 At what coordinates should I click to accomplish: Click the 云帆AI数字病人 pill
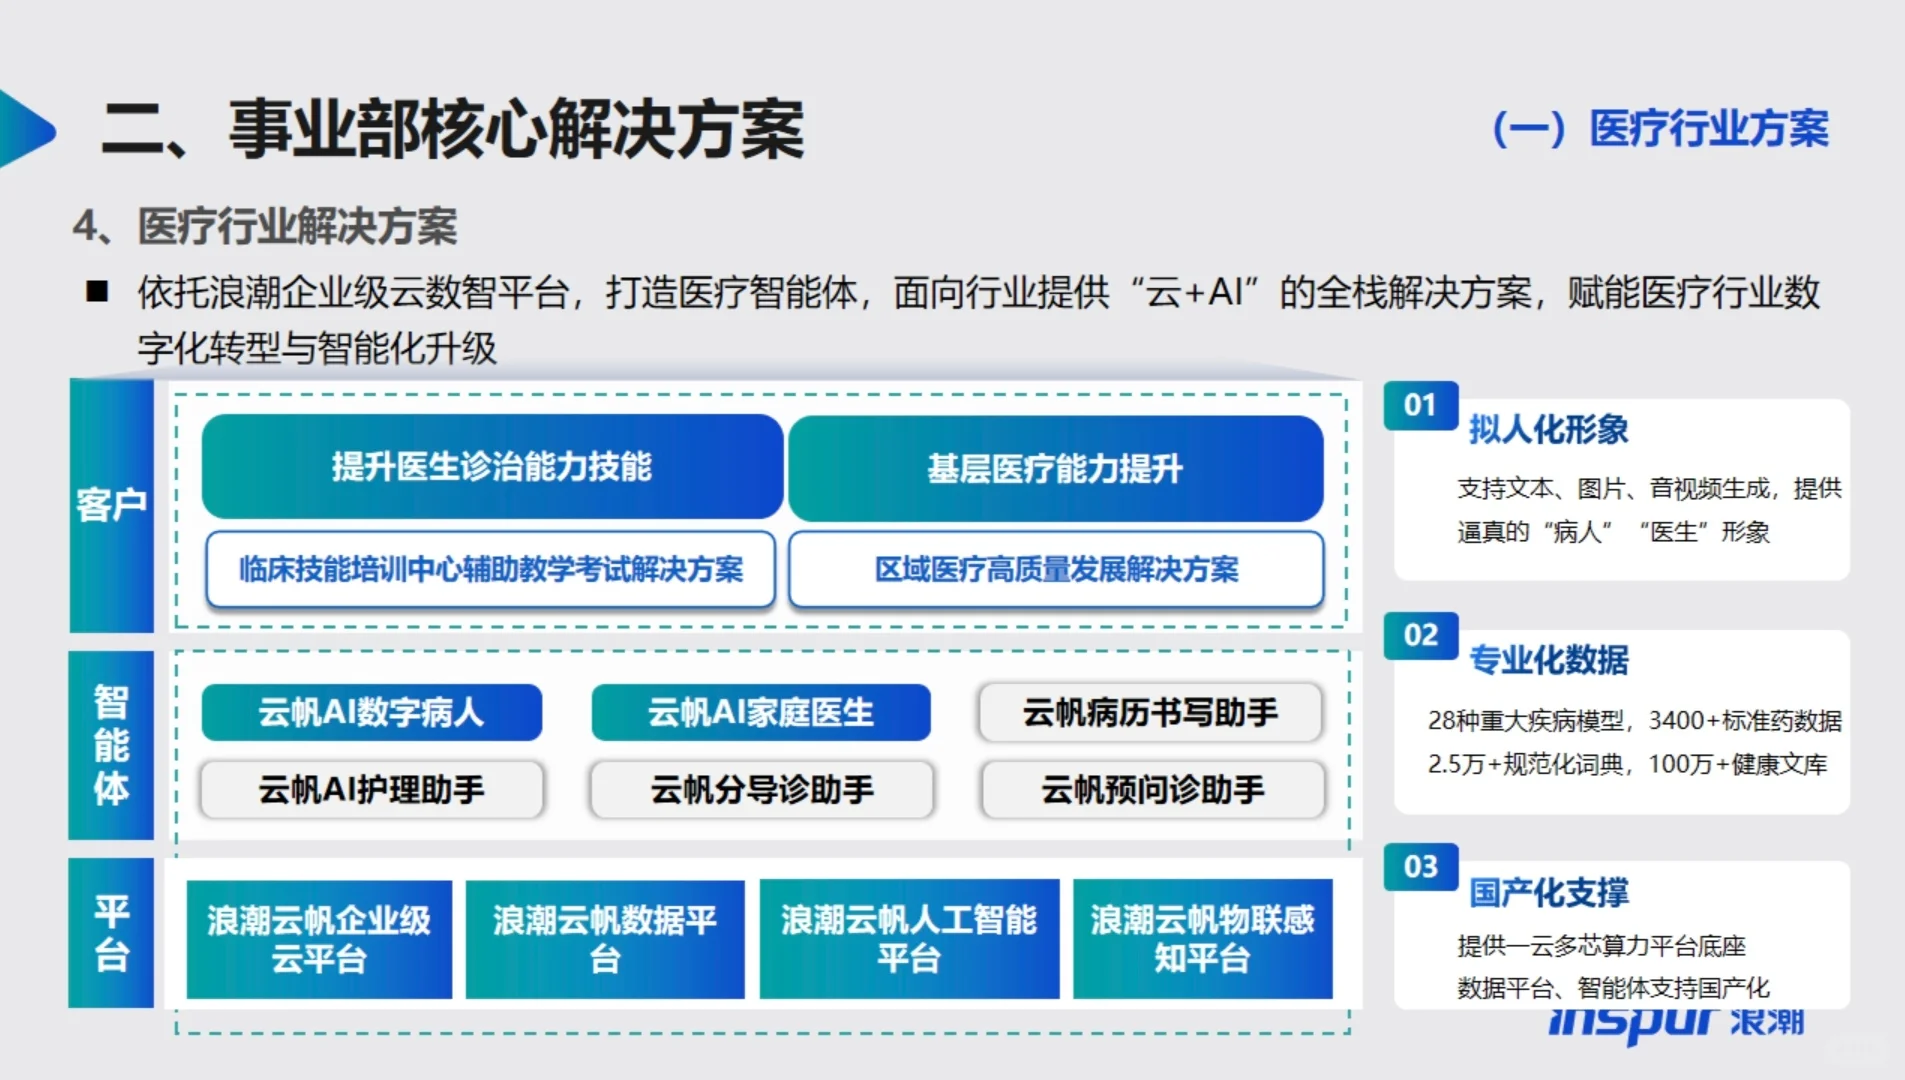point(372,712)
